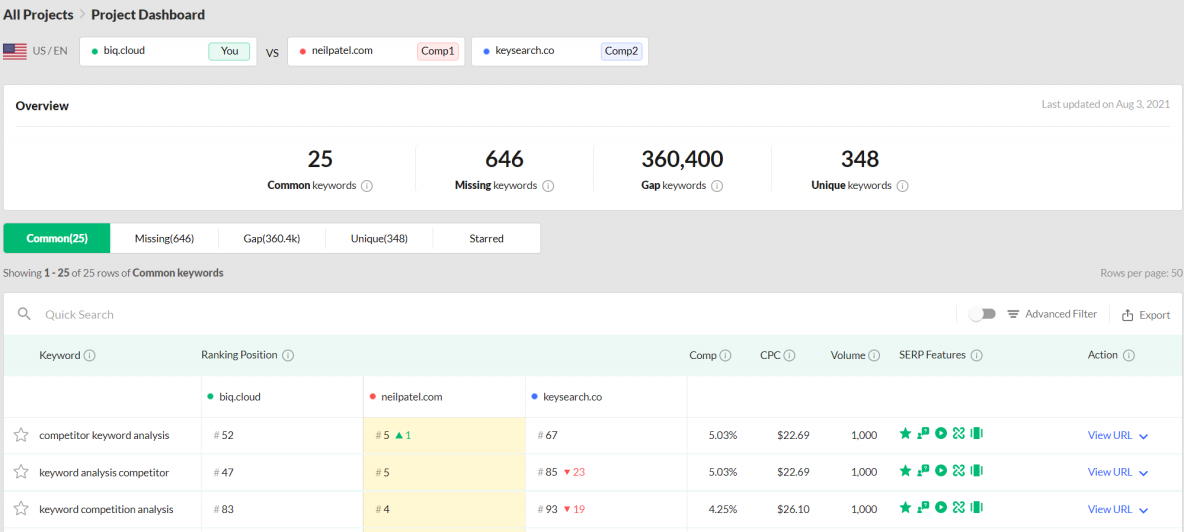The height and width of the screenshot is (532, 1184).
Task: Click people-also-ask SERP icon for 'competitor keyword analysis'
Action: pyautogui.click(x=923, y=433)
